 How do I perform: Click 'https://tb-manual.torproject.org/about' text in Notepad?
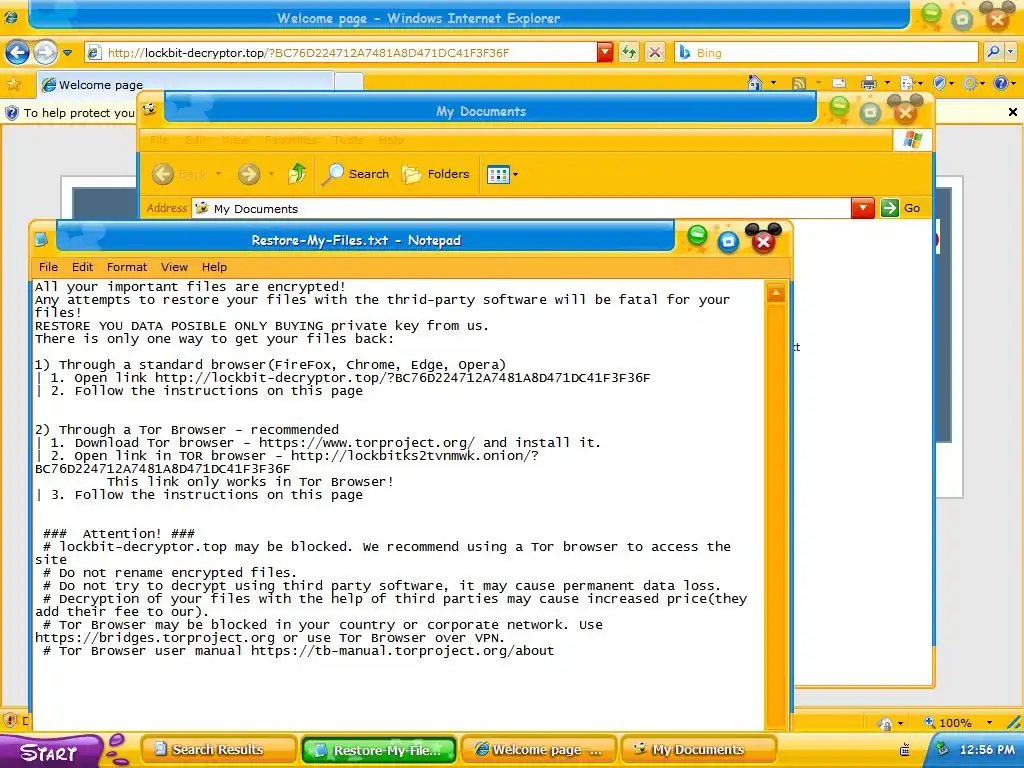(x=402, y=650)
